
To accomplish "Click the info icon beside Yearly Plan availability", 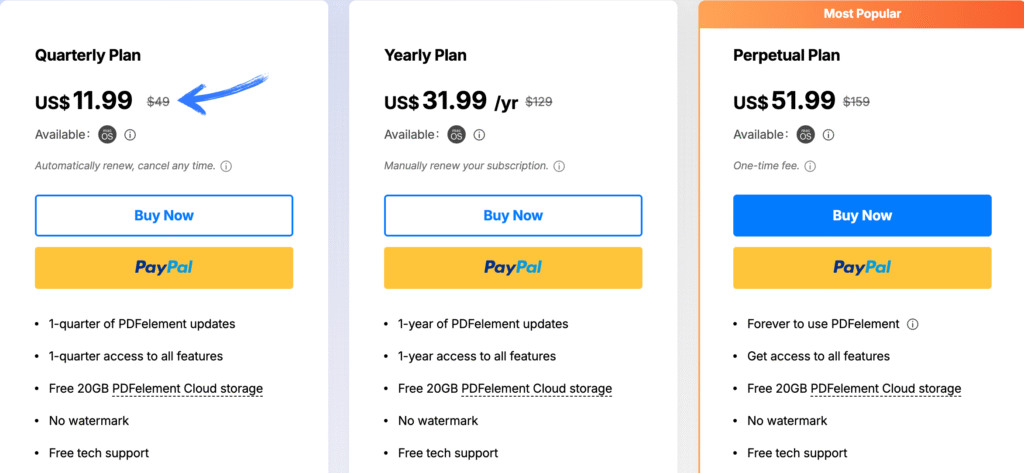I will click(x=480, y=135).
